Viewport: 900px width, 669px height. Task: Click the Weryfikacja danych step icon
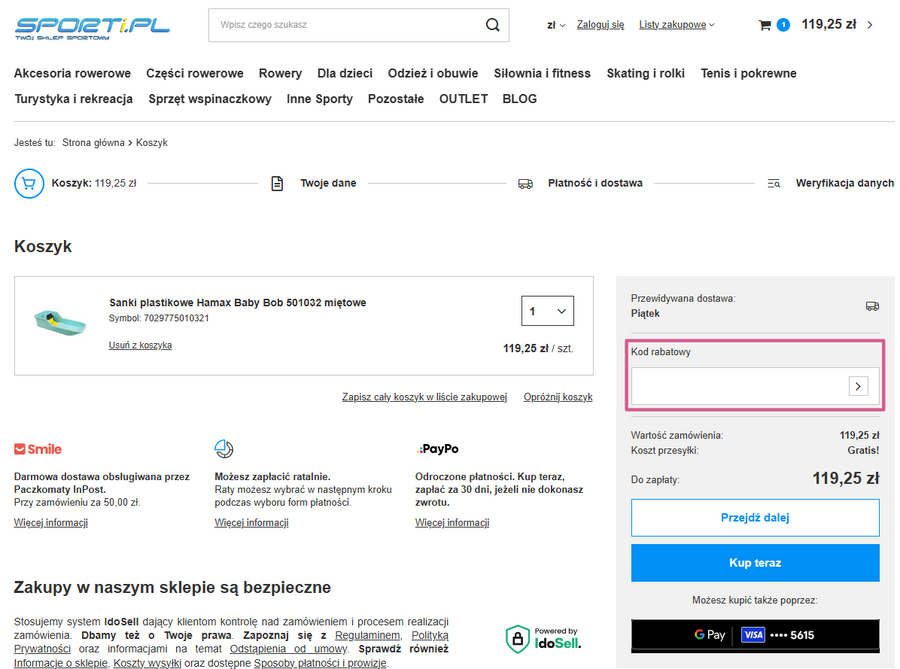point(773,184)
